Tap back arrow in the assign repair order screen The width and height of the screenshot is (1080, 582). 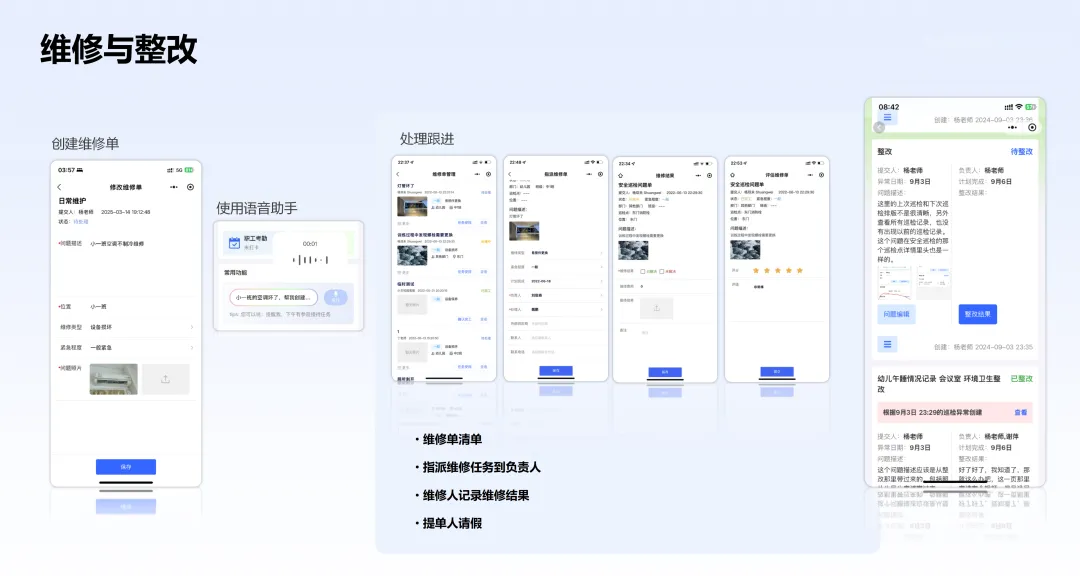[x=510, y=174]
